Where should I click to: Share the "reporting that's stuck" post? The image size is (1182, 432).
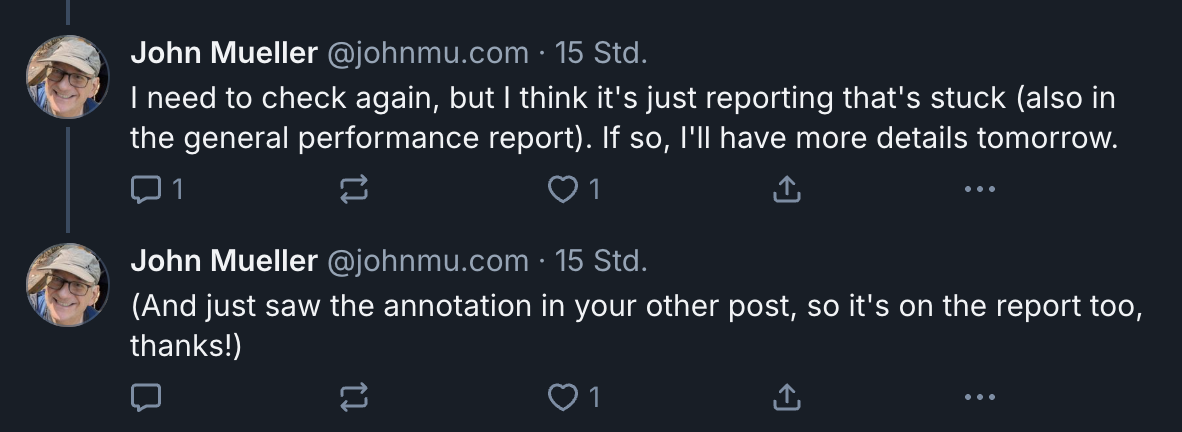click(x=787, y=189)
